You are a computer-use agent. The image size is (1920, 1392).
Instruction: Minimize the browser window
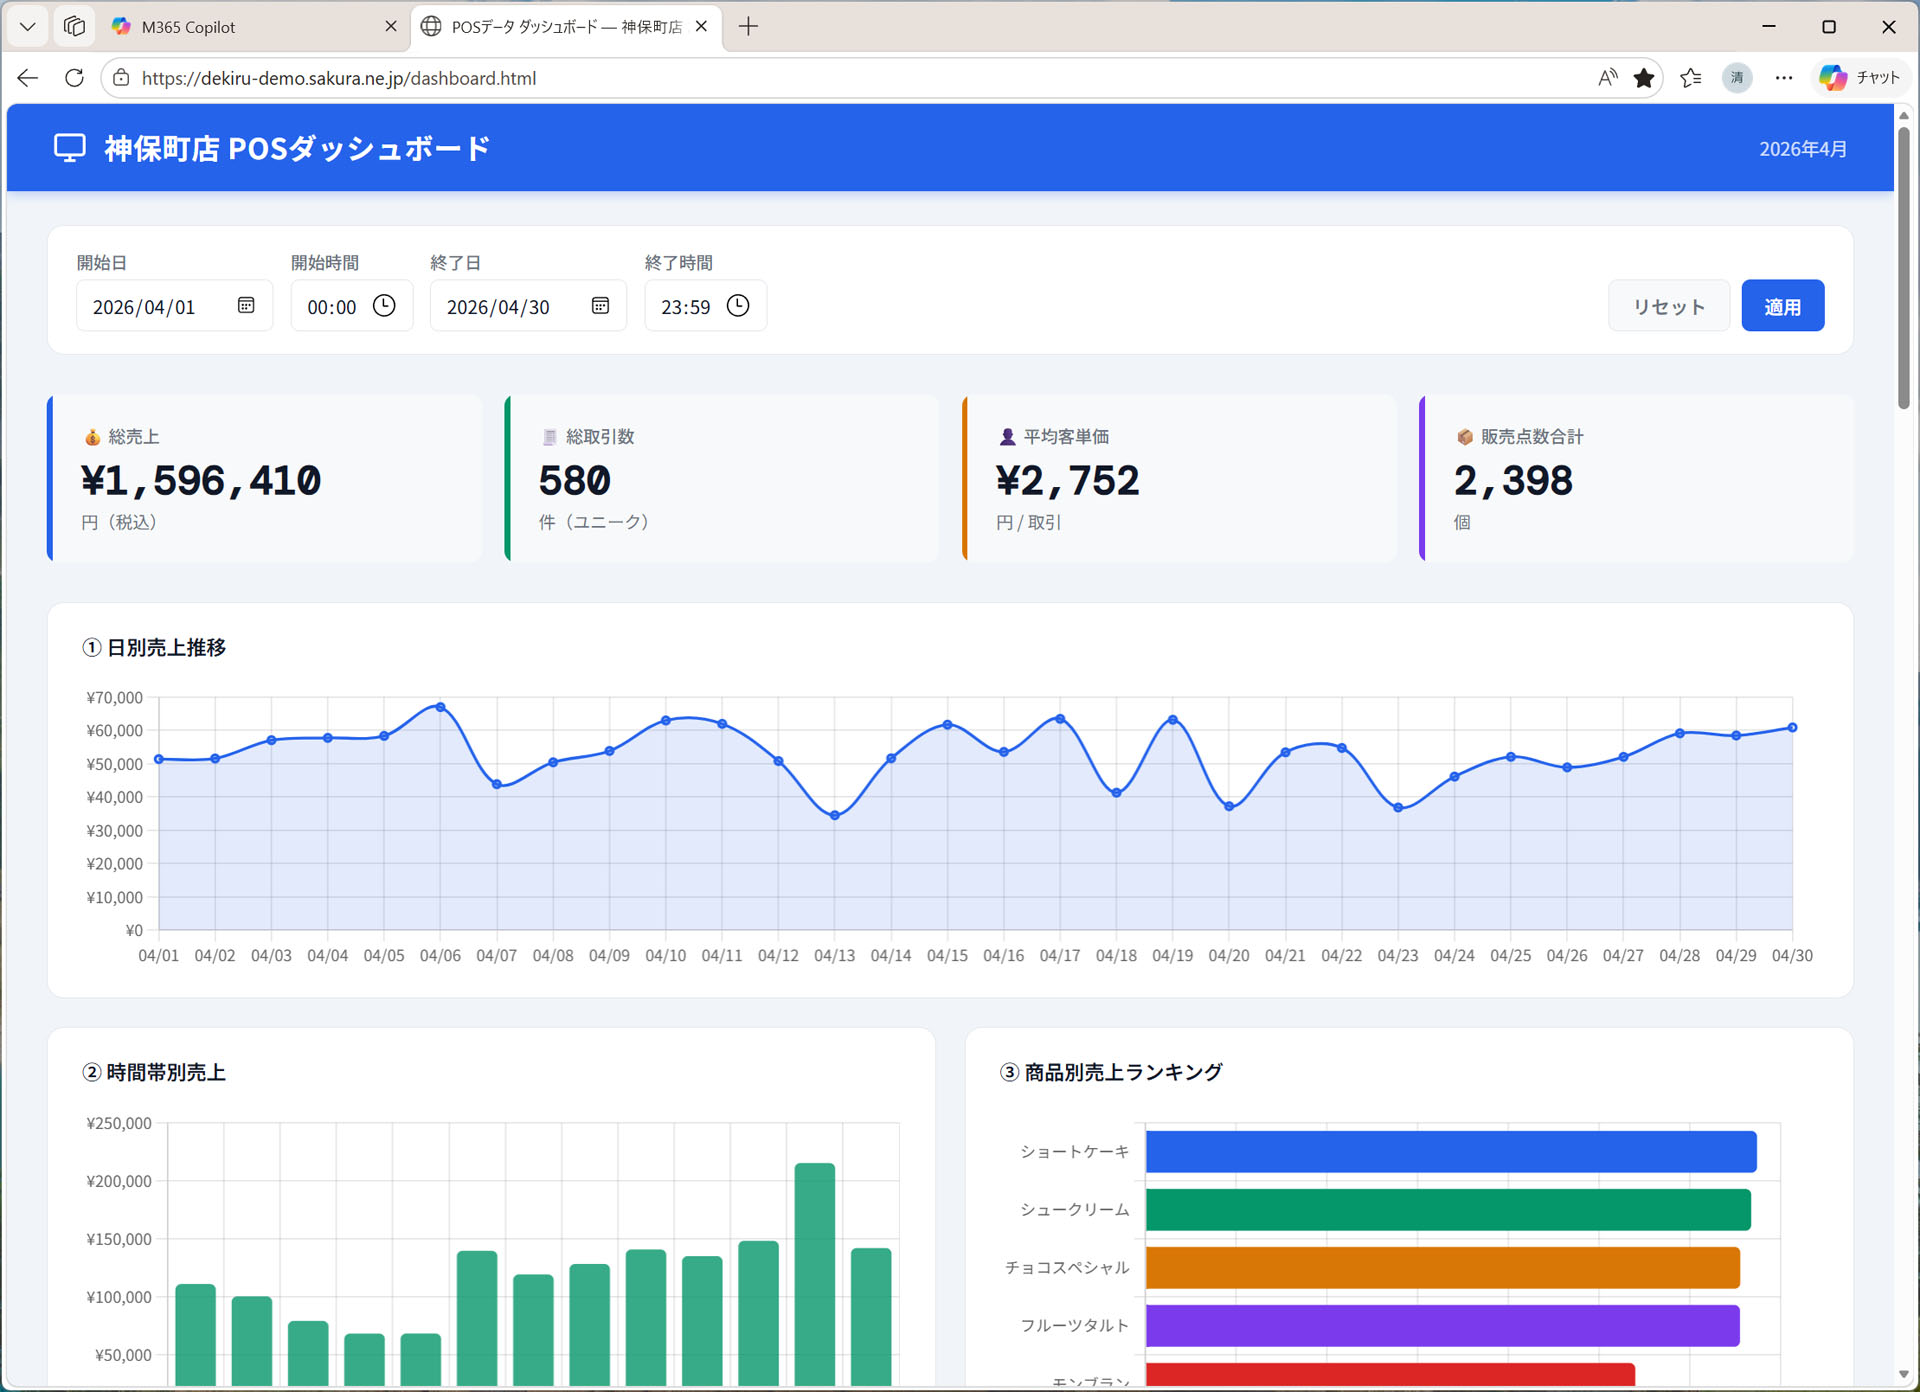[1769, 27]
